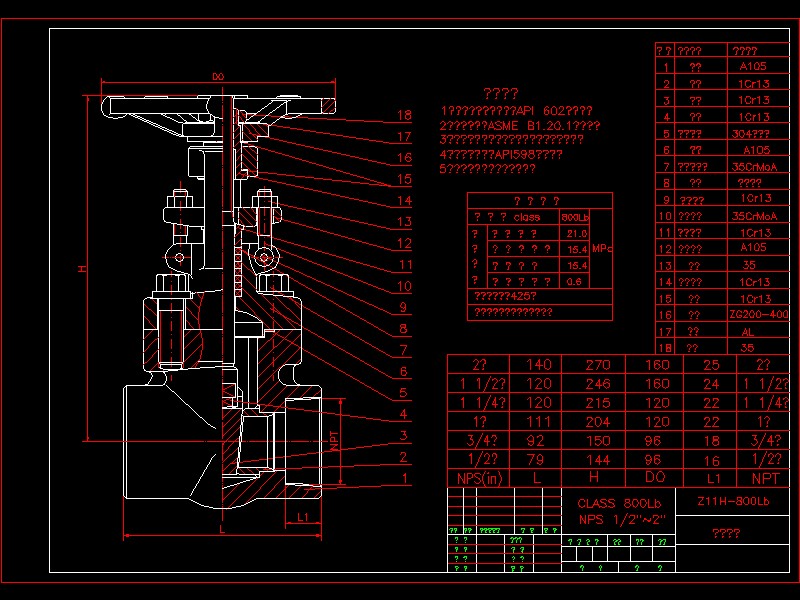Click the note line containing API 602
The height and width of the screenshot is (600, 800).
coord(516,111)
